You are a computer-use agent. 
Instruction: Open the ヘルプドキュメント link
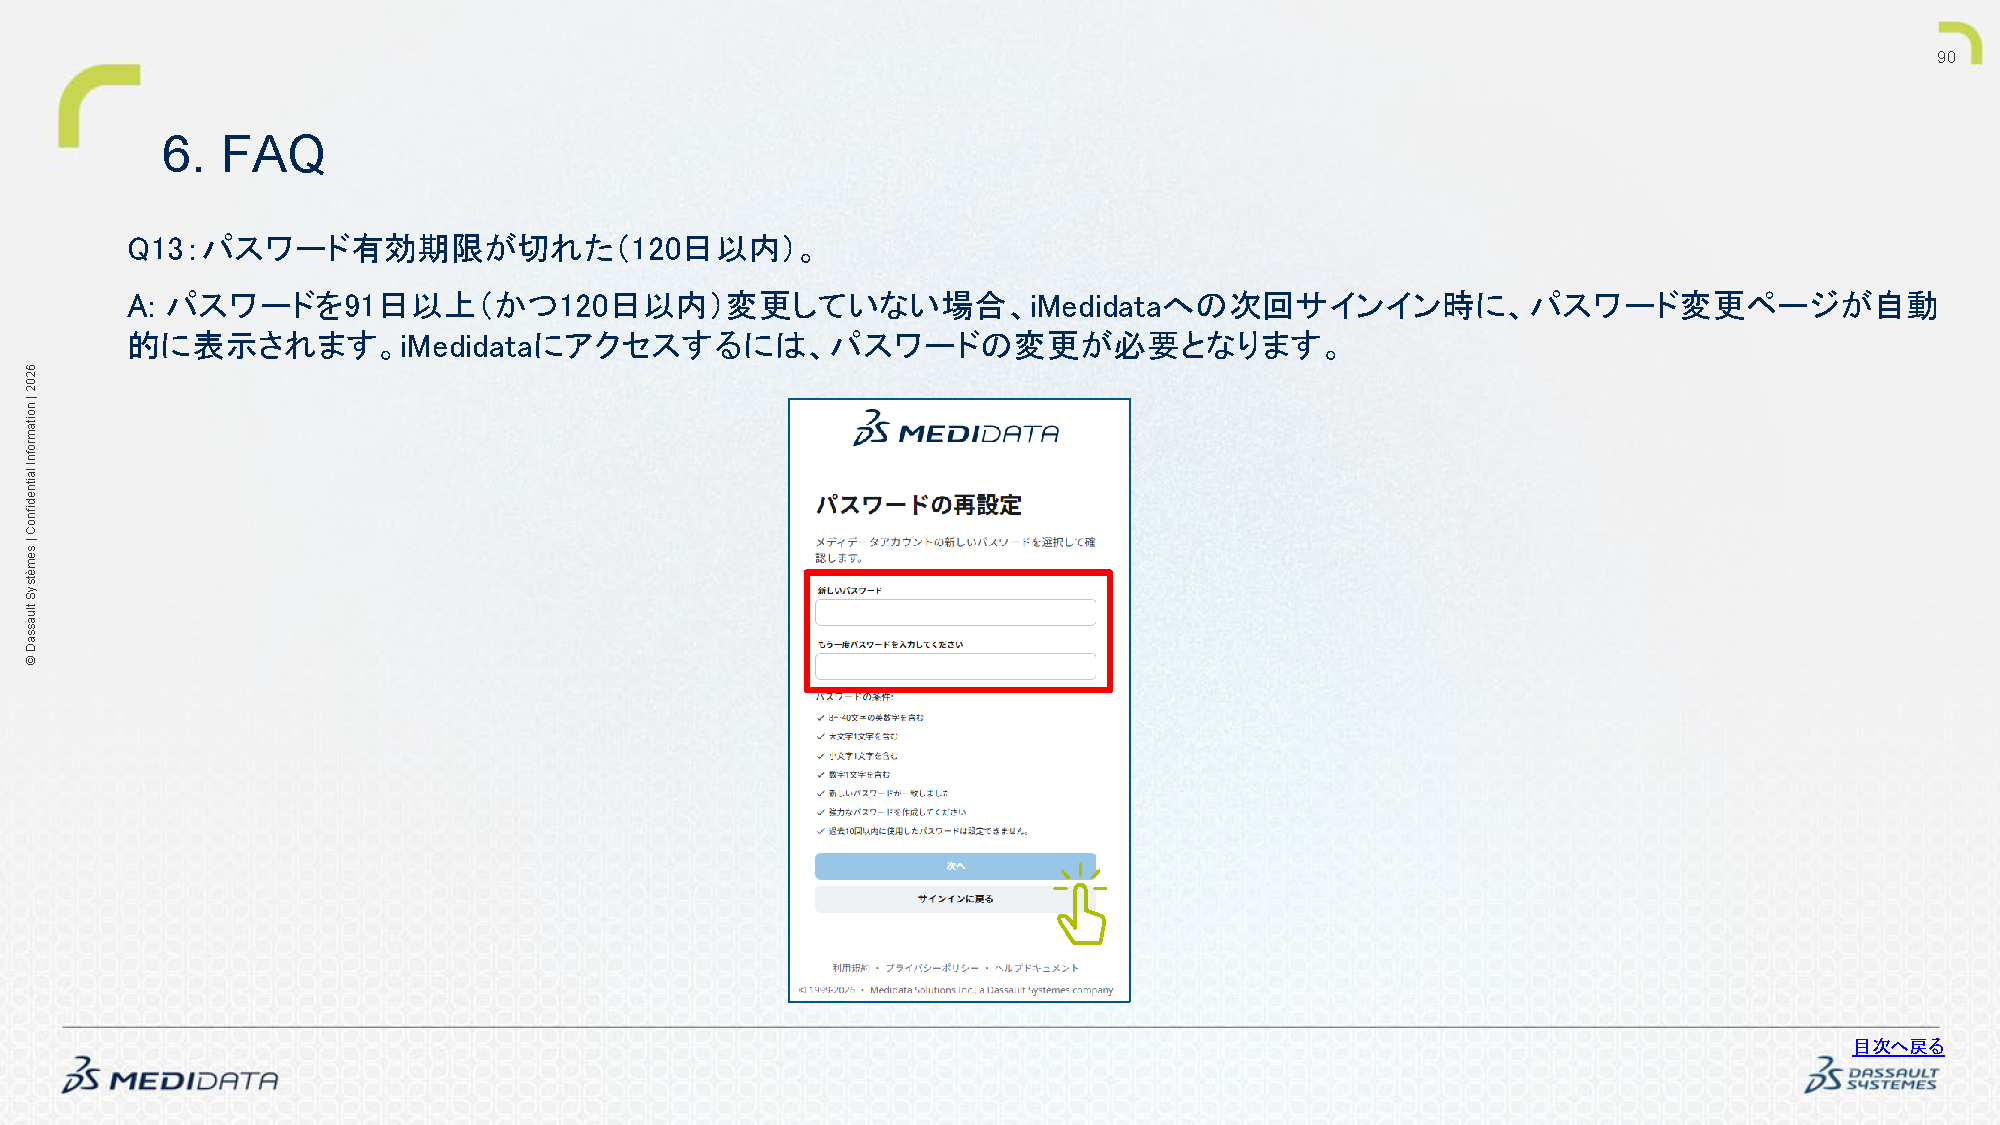(1037, 968)
